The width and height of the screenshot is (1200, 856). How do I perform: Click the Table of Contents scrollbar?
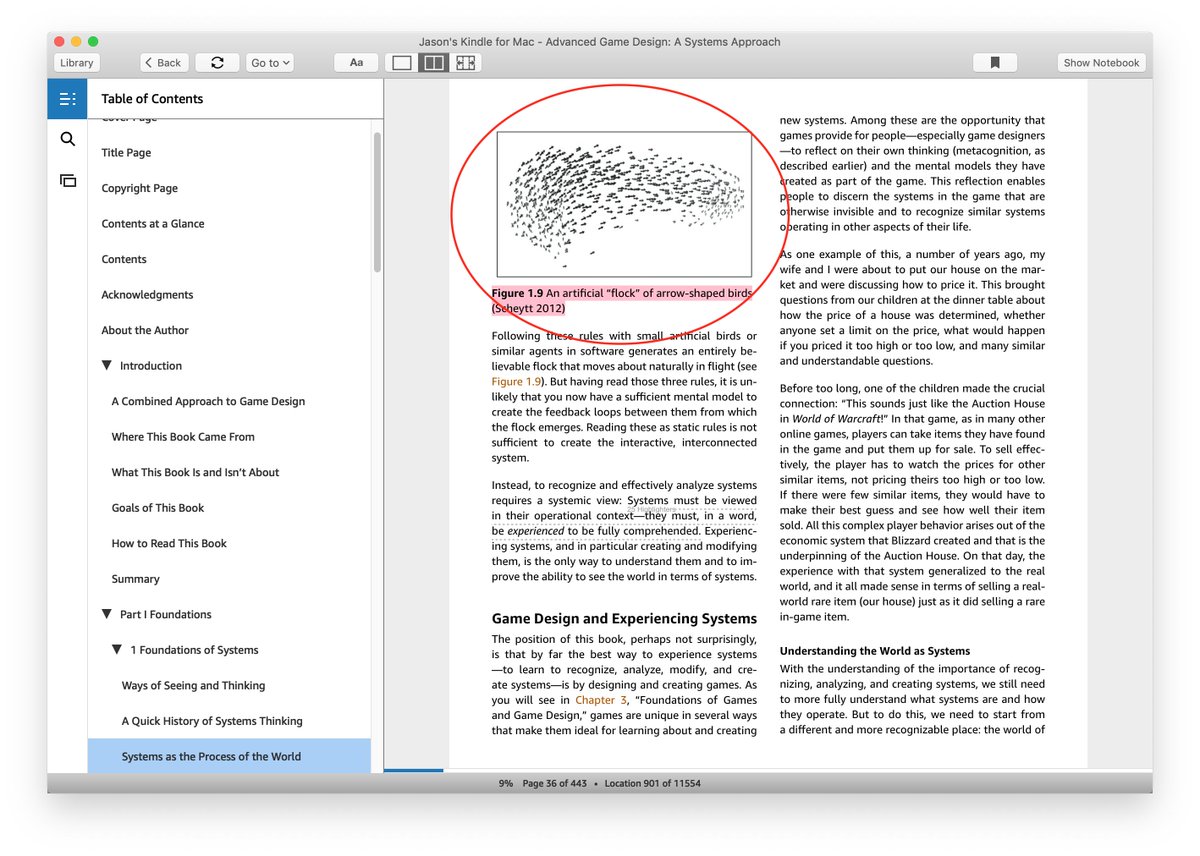pos(377,202)
